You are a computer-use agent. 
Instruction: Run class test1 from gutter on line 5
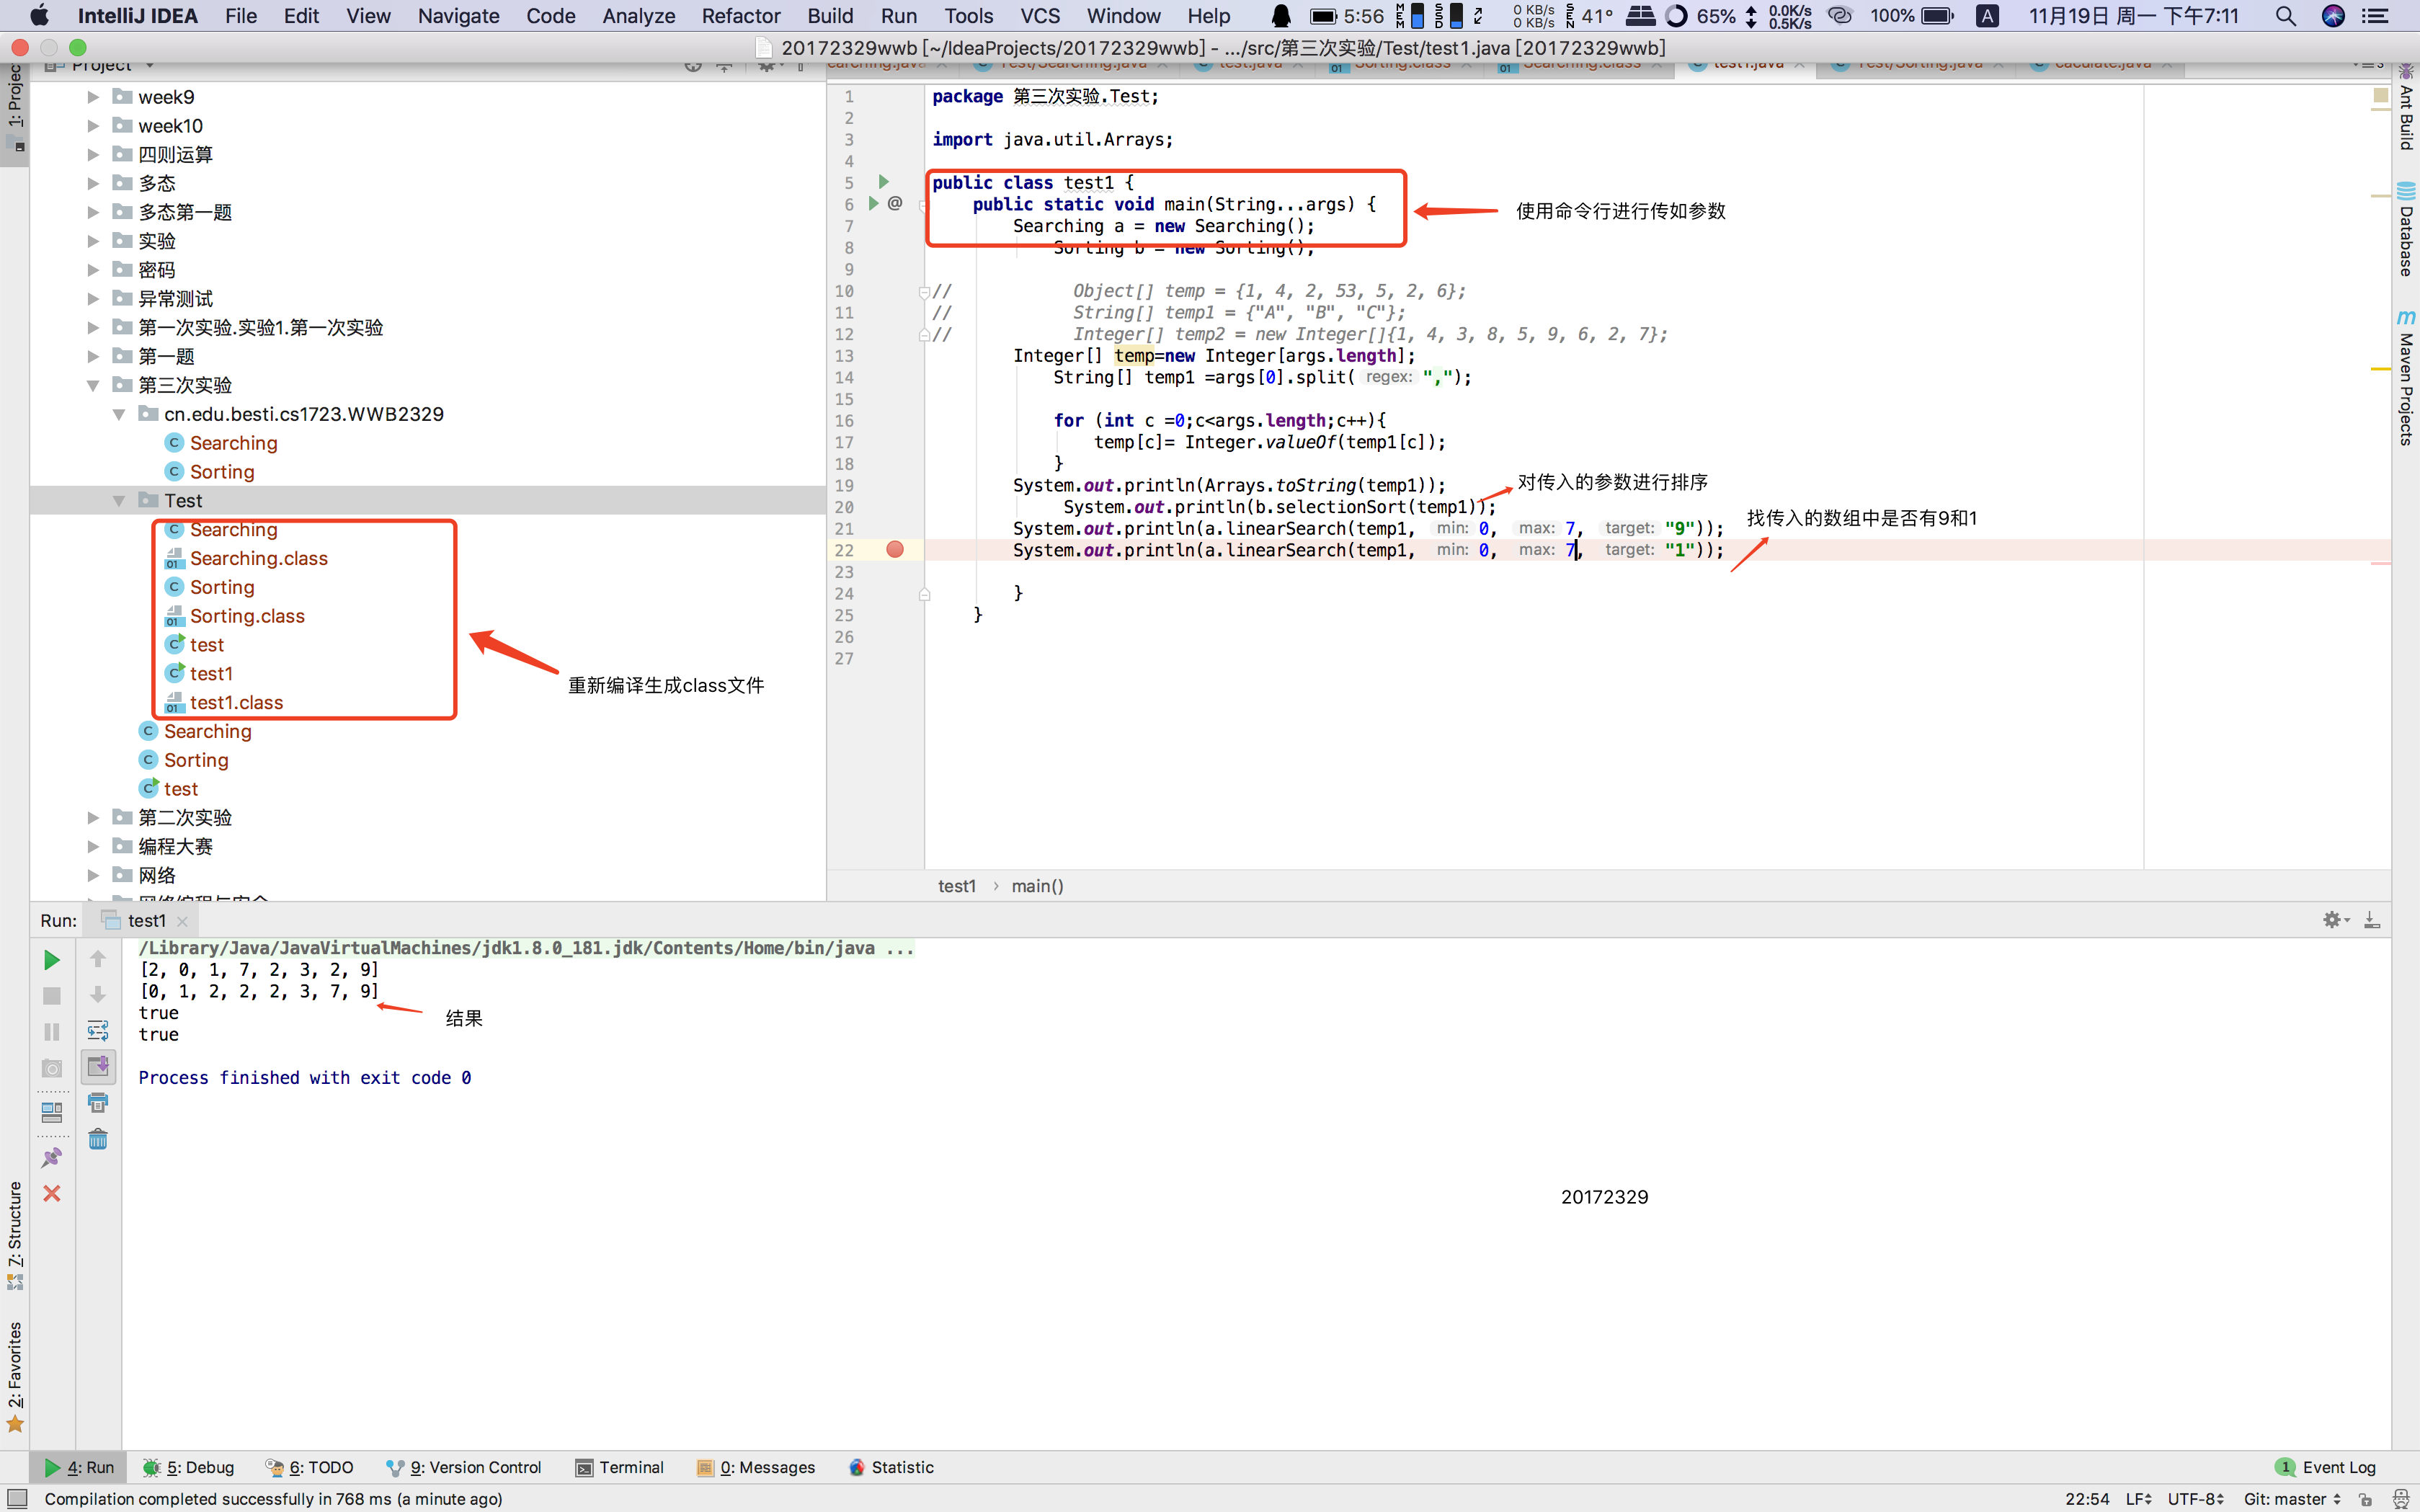click(883, 182)
